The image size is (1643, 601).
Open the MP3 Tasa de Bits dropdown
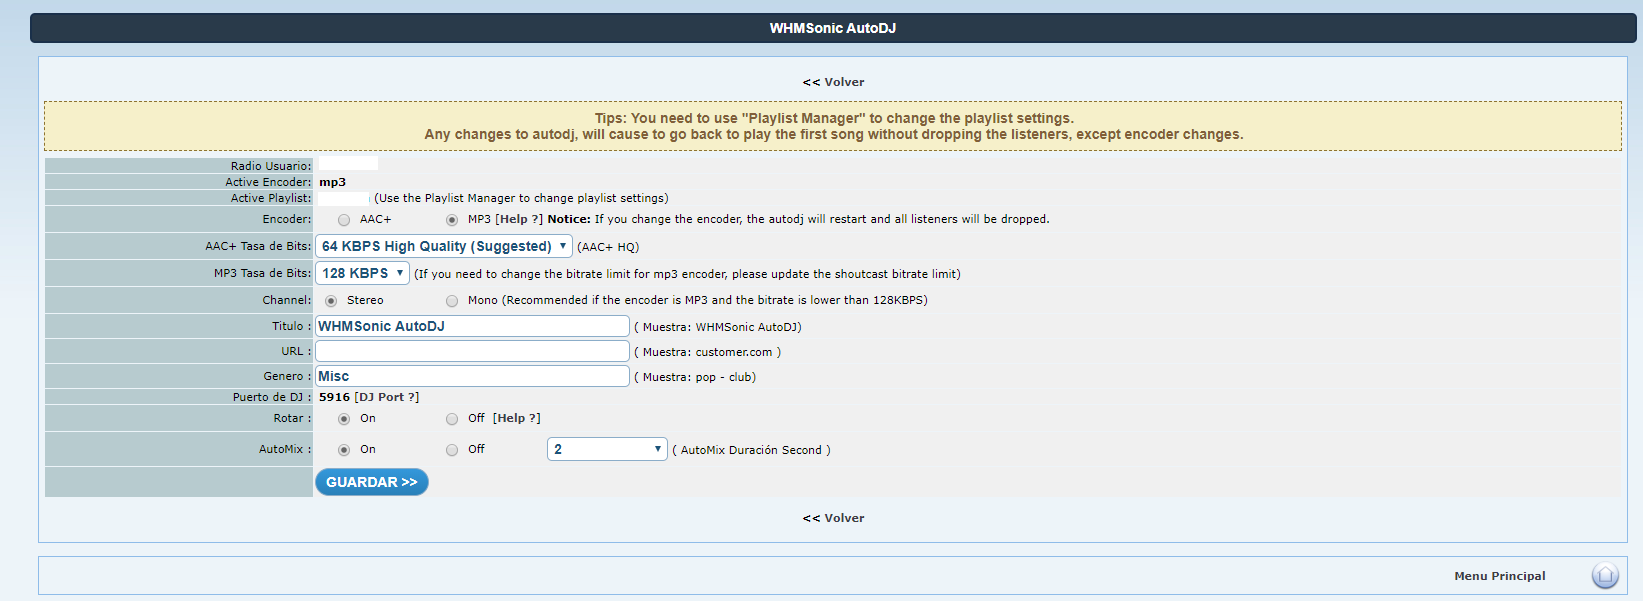coord(362,273)
